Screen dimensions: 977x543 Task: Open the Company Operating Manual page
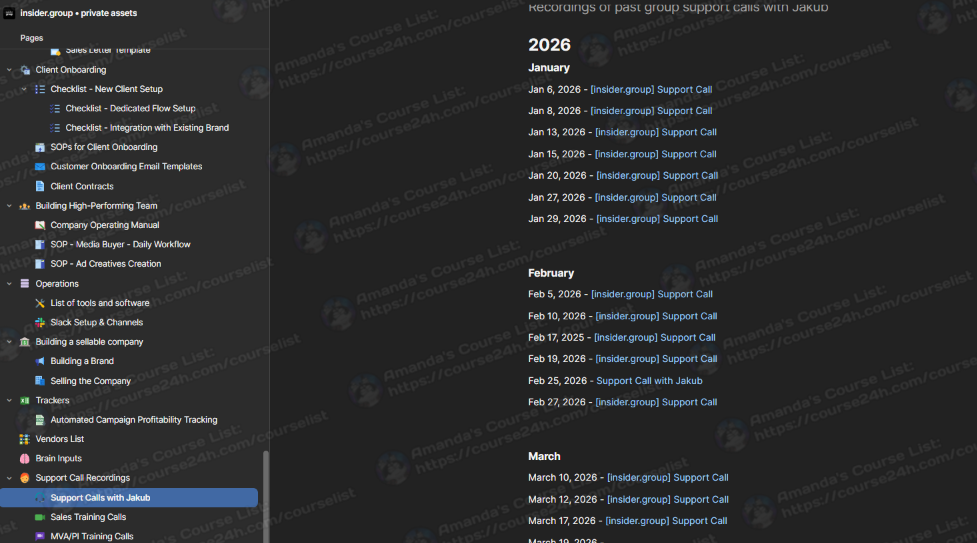click(x=104, y=225)
